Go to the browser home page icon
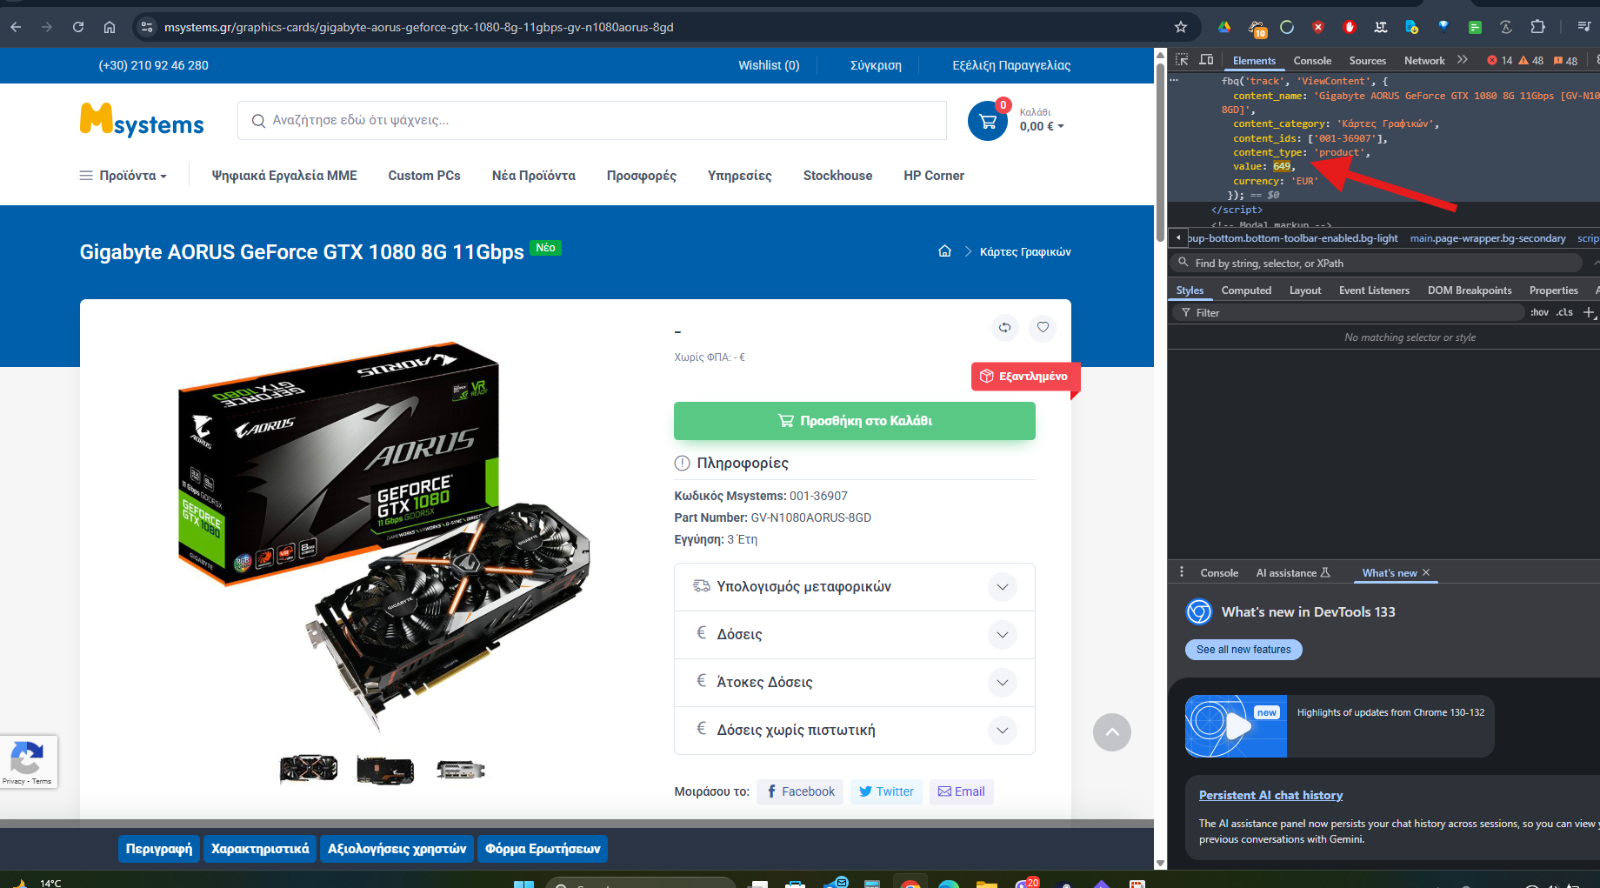1600x888 pixels. pyautogui.click(x=109, y=27)
